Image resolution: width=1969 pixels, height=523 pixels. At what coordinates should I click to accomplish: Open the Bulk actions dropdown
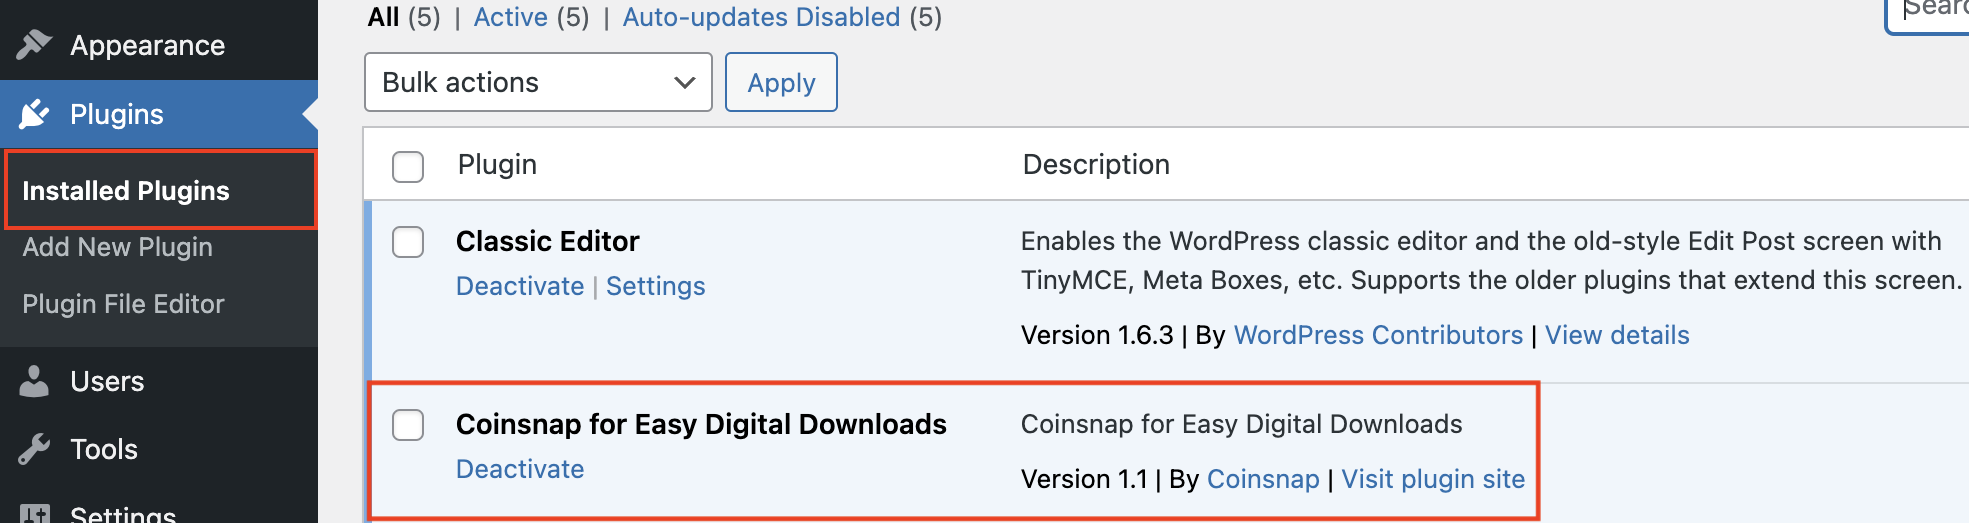point(538,82)
